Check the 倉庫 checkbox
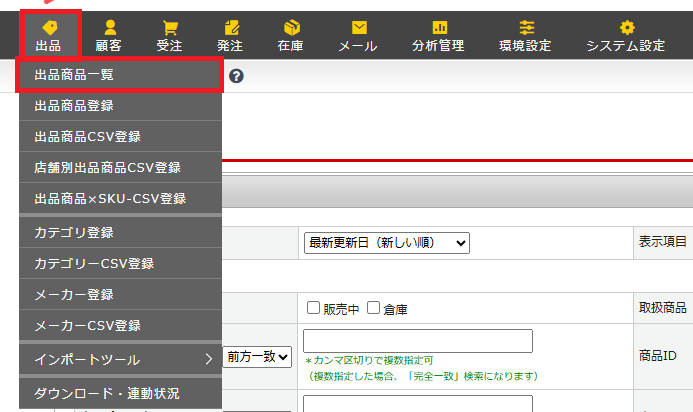693x412 pixels. tap(373, 308)
